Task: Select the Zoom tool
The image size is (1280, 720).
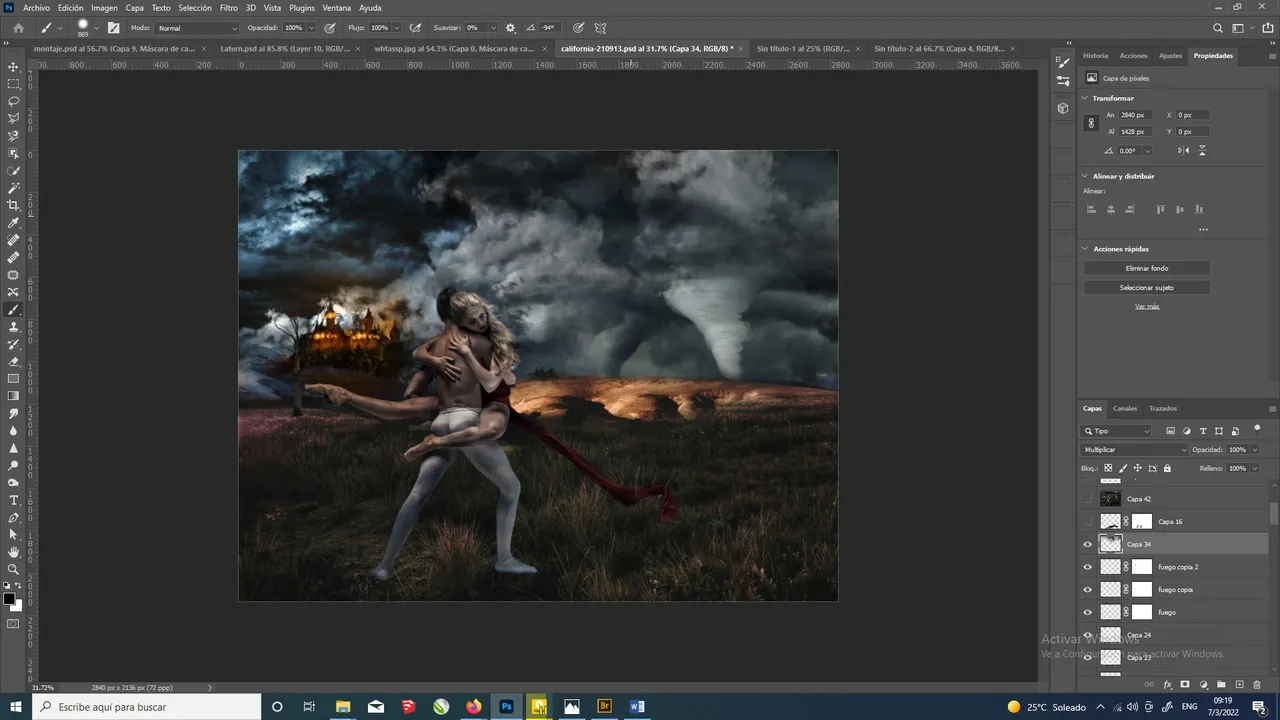Action: tap(13, 568)
